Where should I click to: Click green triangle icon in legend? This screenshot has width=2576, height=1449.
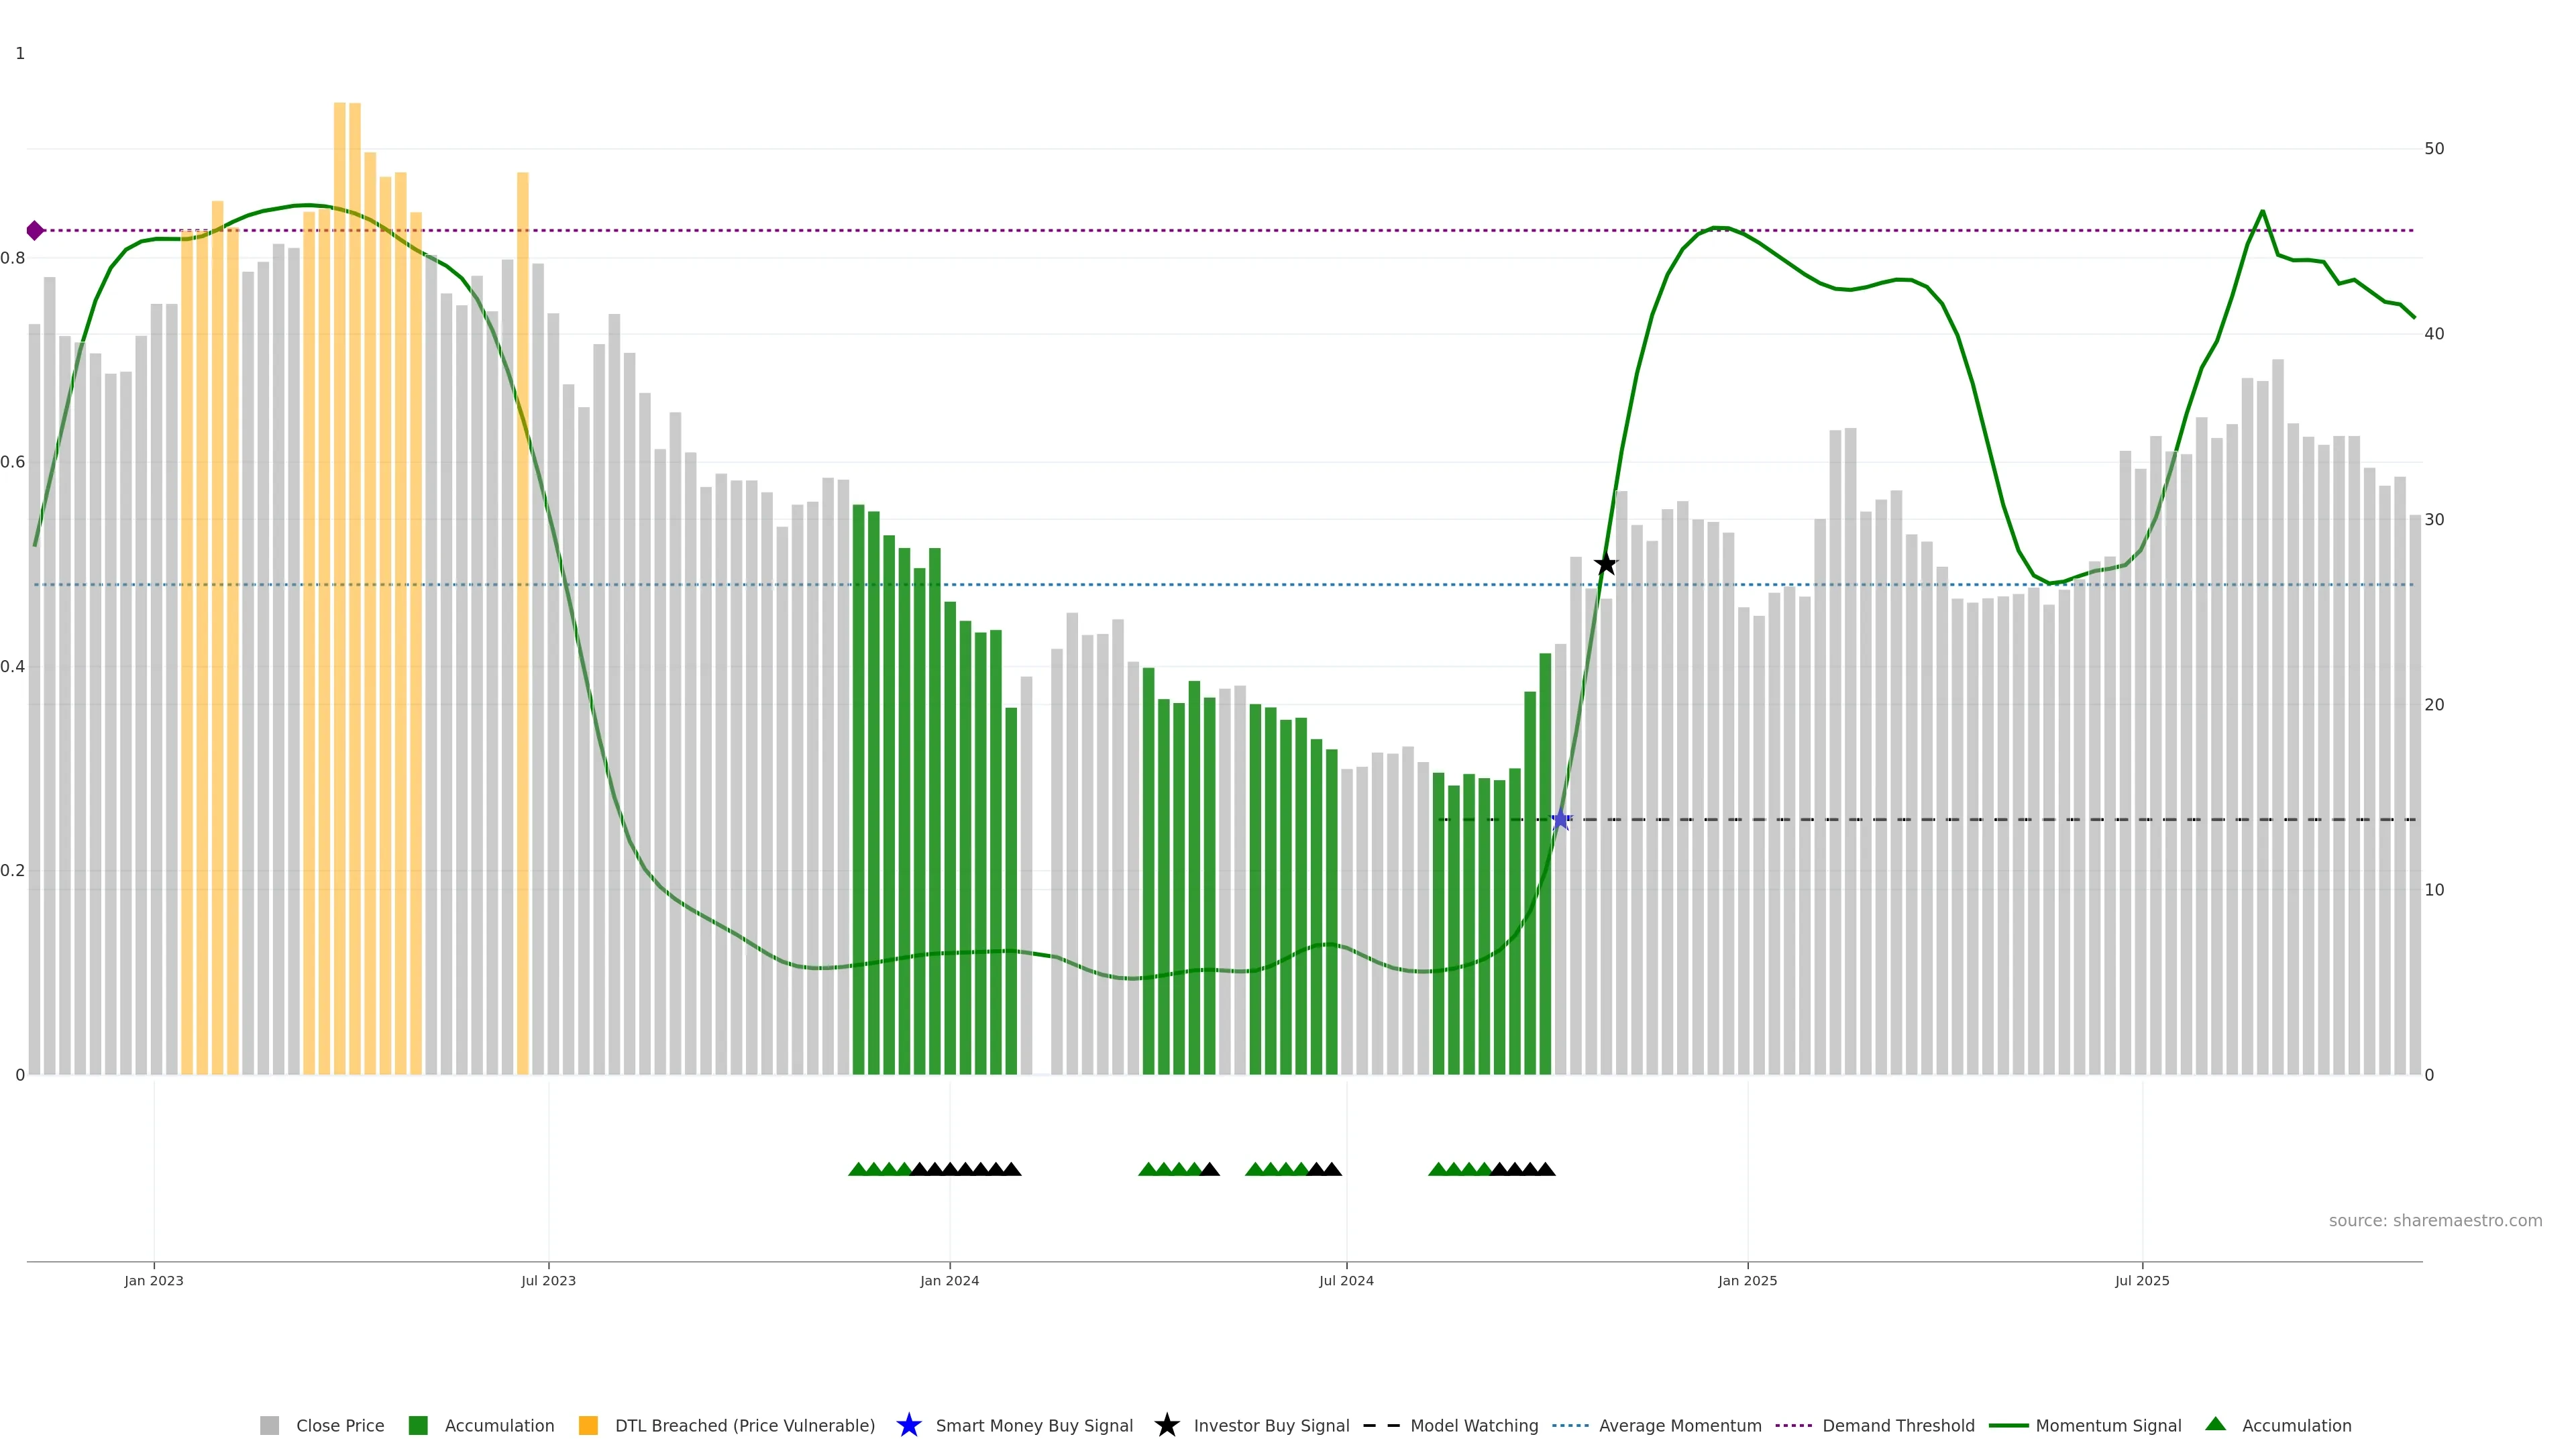[x=2215, y=1424]
